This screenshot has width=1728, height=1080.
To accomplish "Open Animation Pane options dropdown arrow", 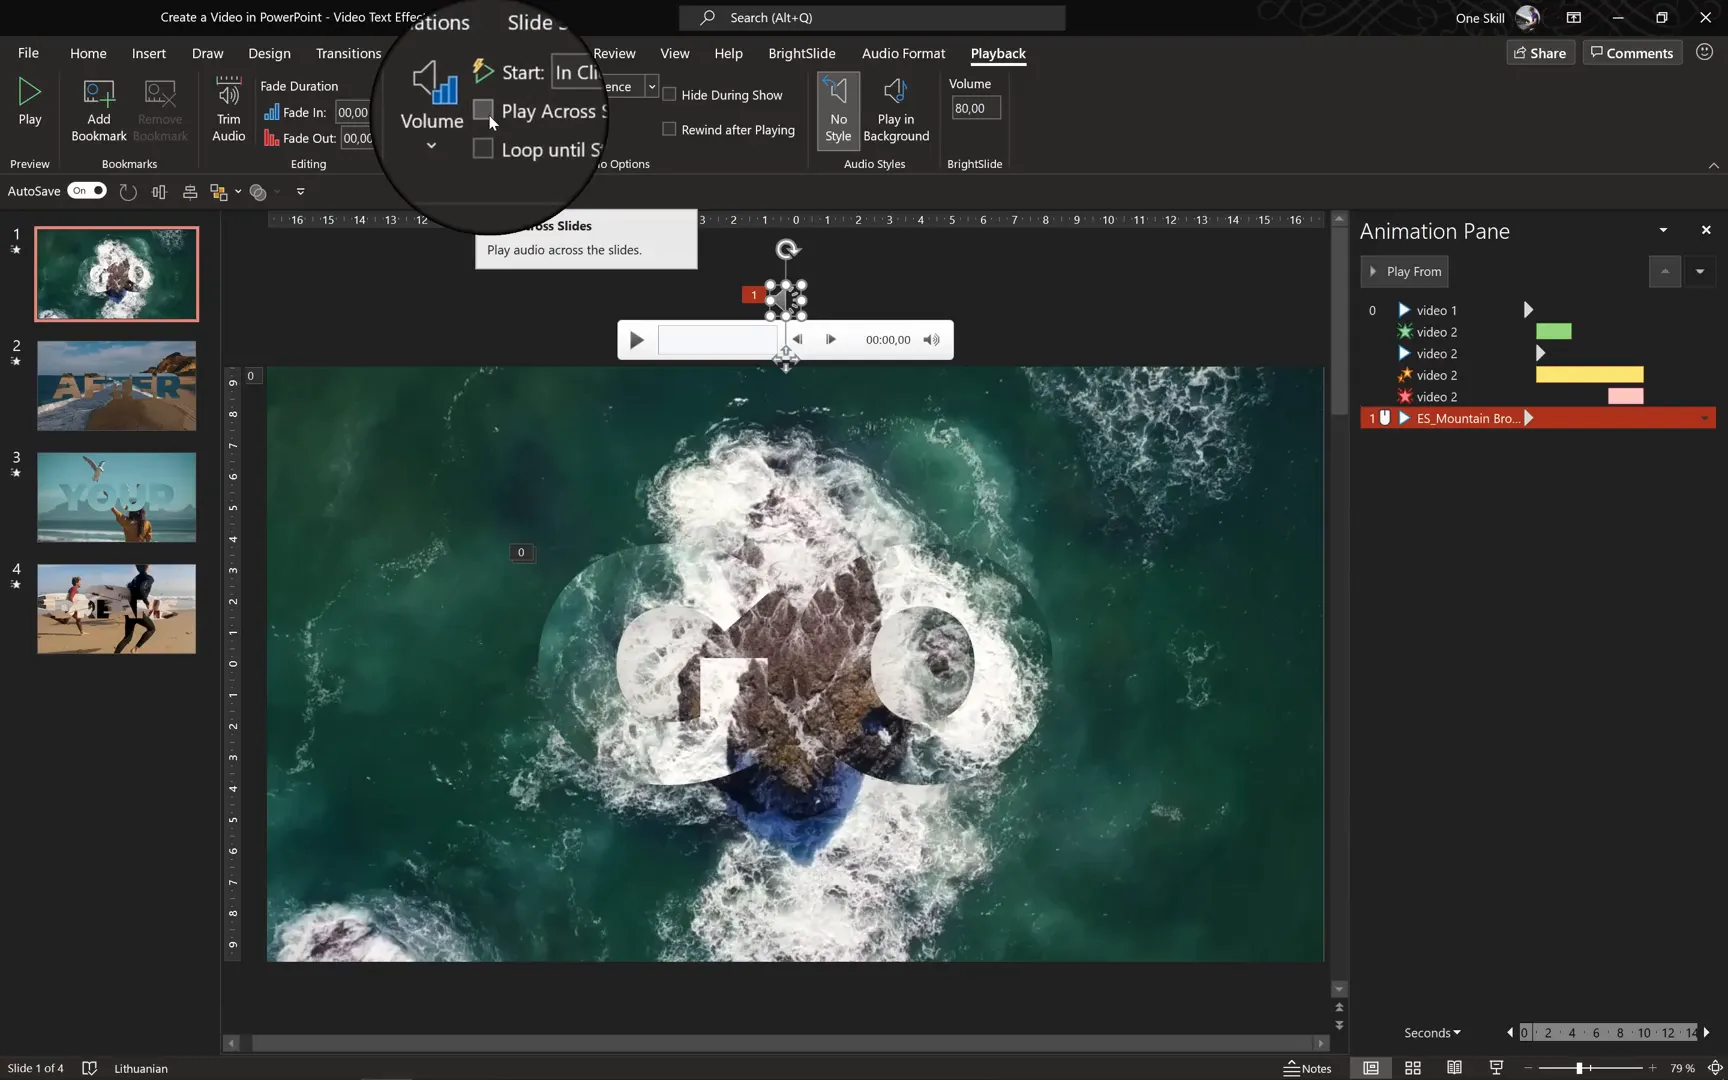I will click(x=1663, y=231).
